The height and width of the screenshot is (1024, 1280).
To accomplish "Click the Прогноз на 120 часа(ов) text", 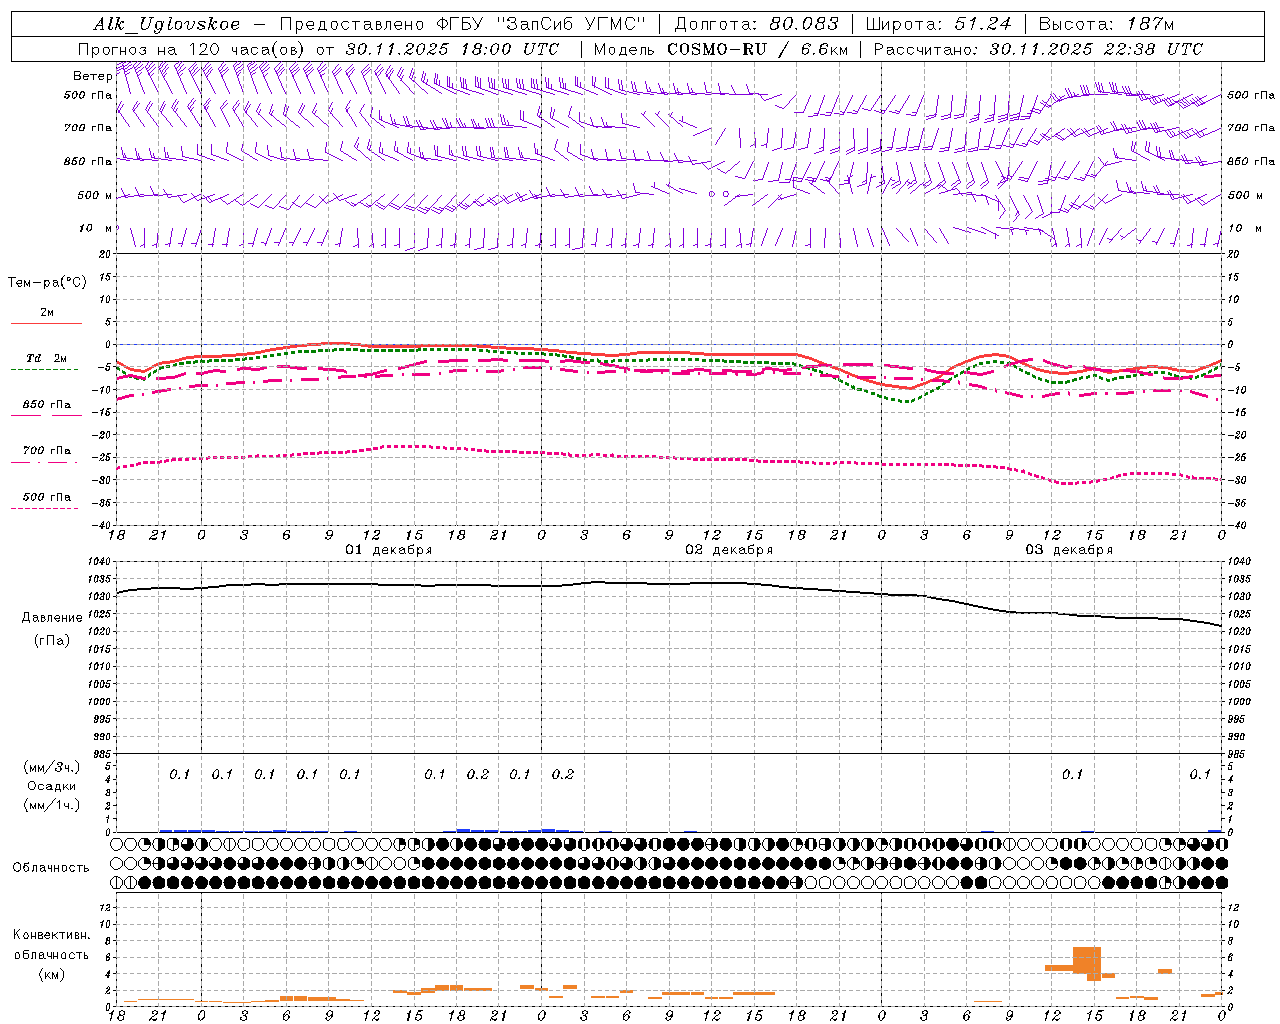I will pyautogui.click(x=192, y=49).
